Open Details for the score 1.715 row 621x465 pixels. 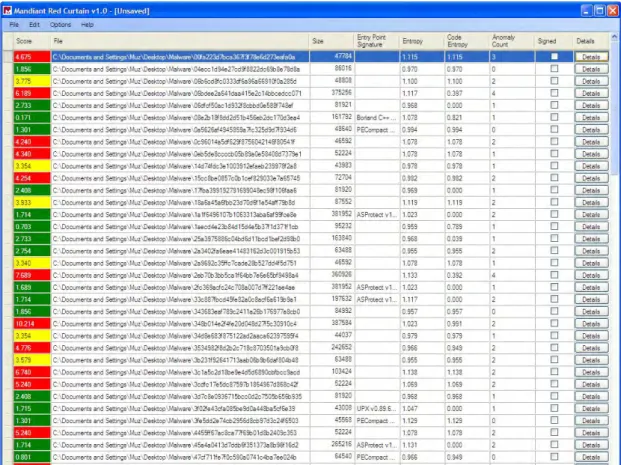[591, 408]
